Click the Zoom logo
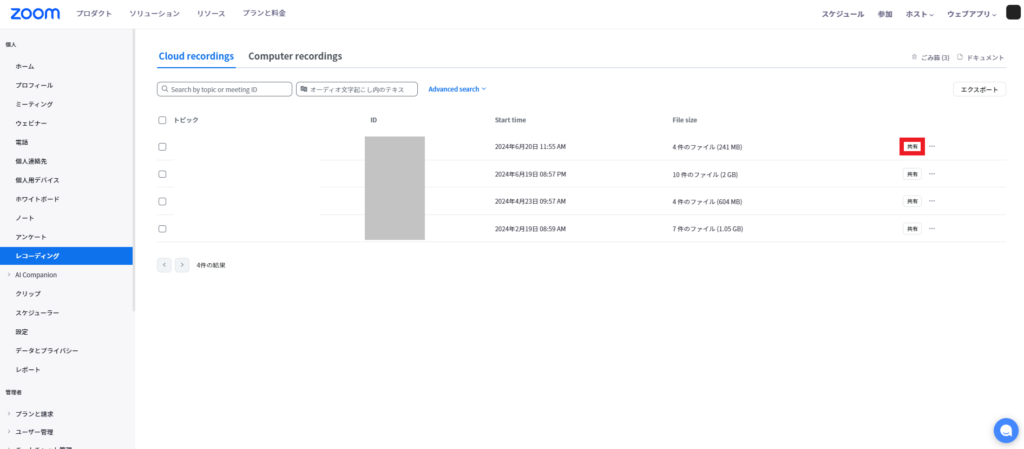 coord(35,13)
